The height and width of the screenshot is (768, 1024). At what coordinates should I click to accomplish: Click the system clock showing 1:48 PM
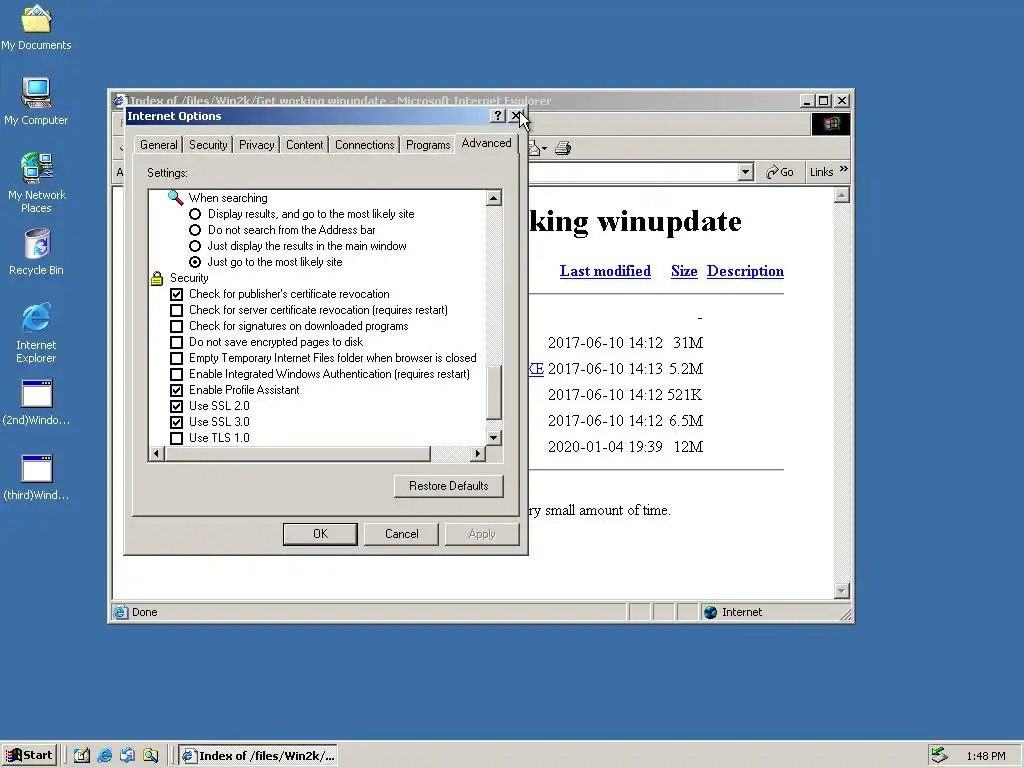(x=986, y=756)
